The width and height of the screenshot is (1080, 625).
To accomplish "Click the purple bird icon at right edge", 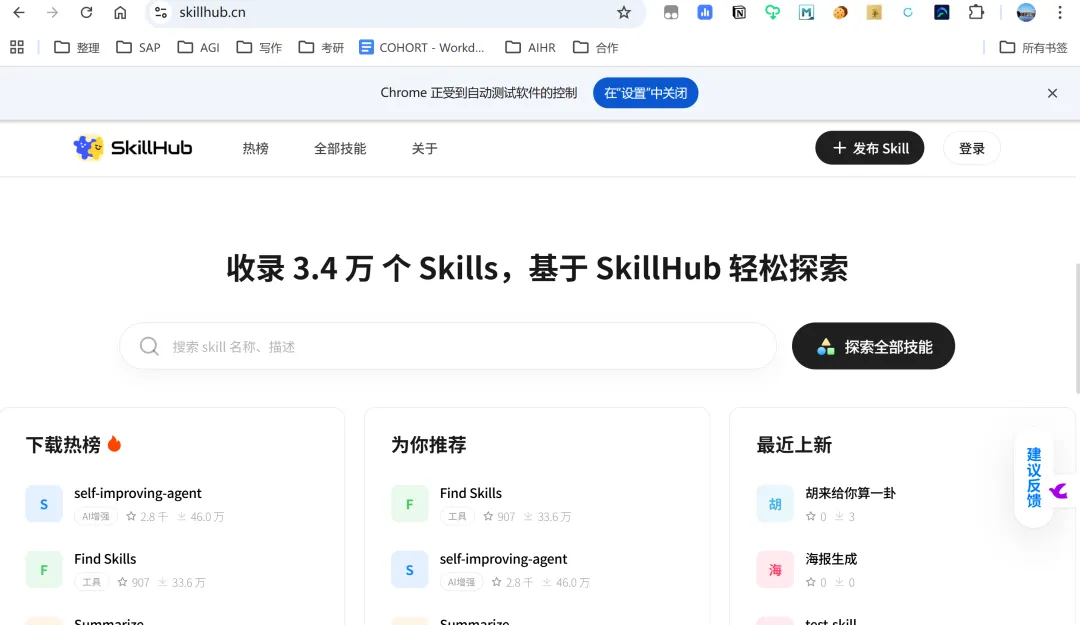I will coord(1059,491).
